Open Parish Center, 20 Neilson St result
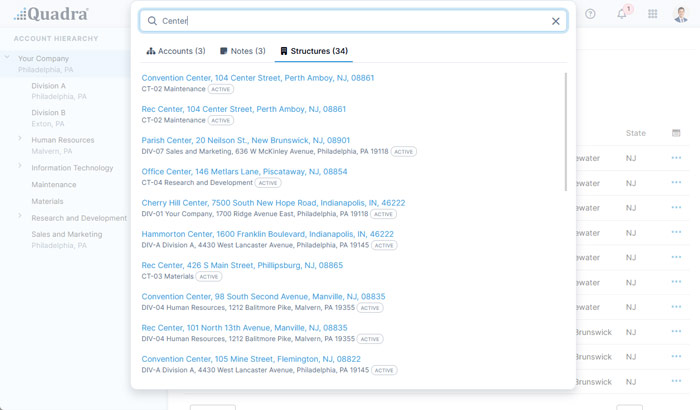700x410 pixels. pos(246,141)
